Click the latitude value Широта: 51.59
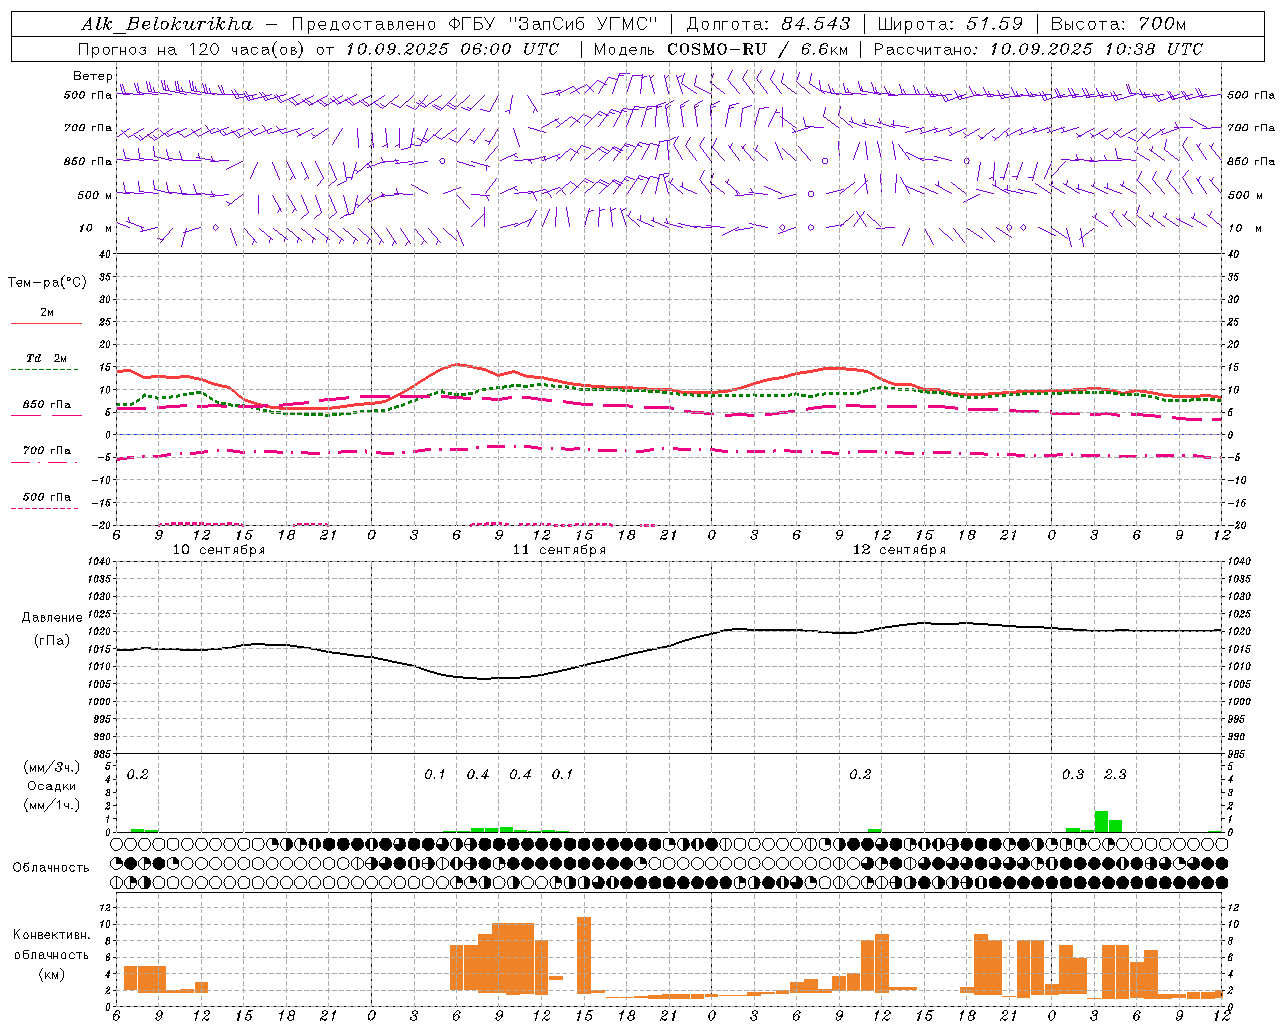1280x1024 pixels. (950, 24)
